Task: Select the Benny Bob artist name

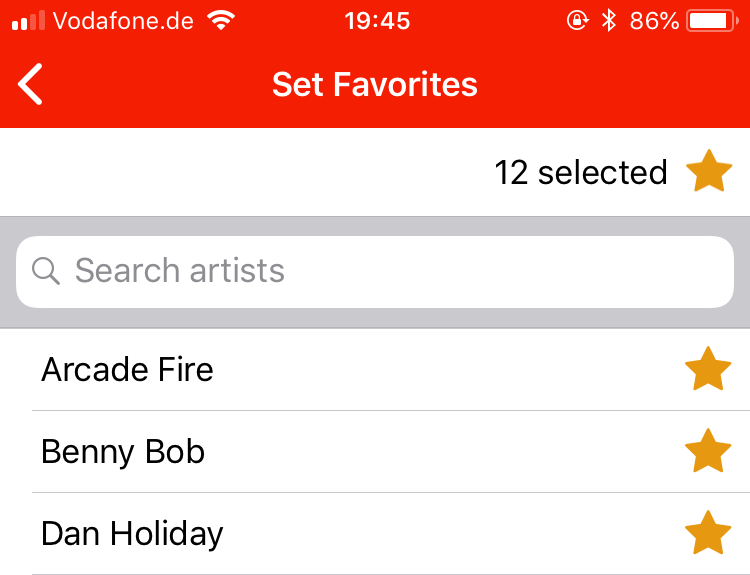Action: click(123, 452)
